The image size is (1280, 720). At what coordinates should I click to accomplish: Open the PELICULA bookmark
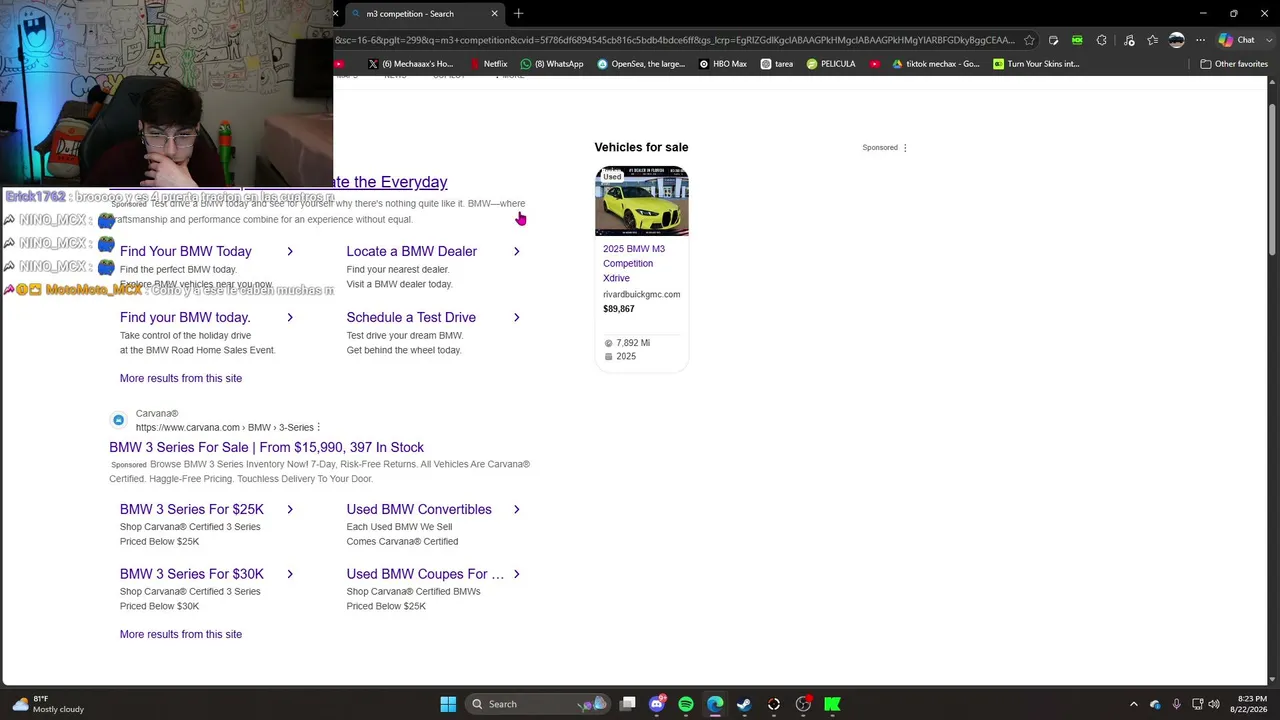[831, 64]
